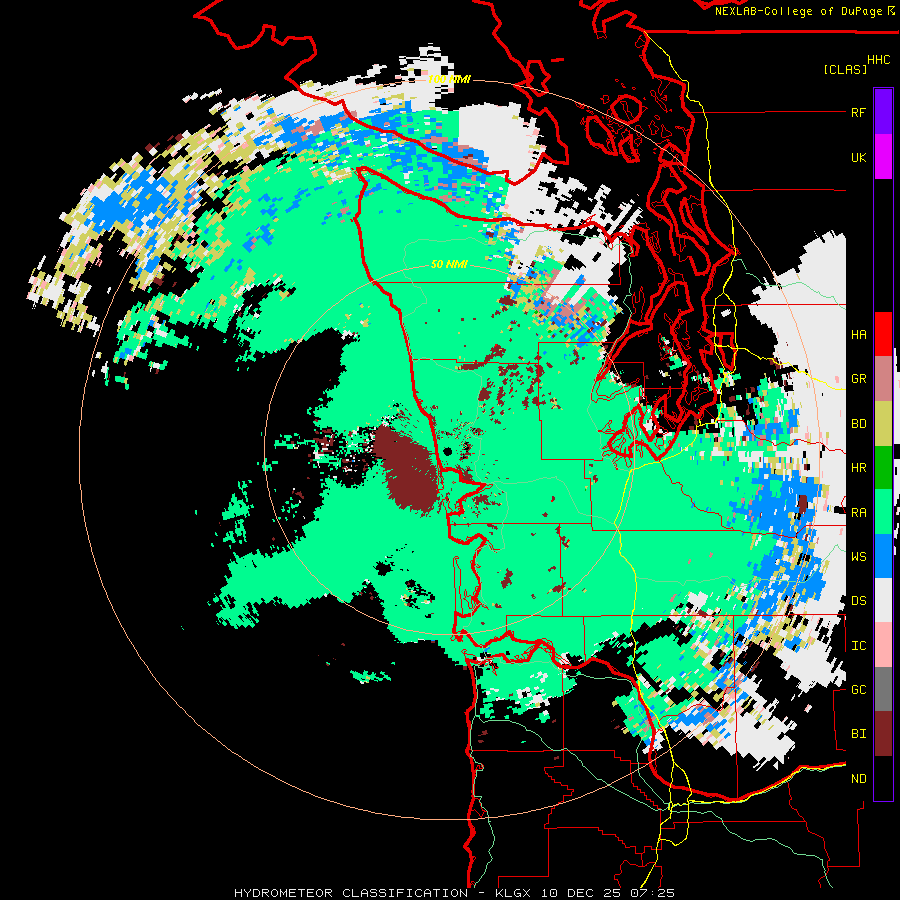
Task: Click the ND legend label
Action: (858, 779)
